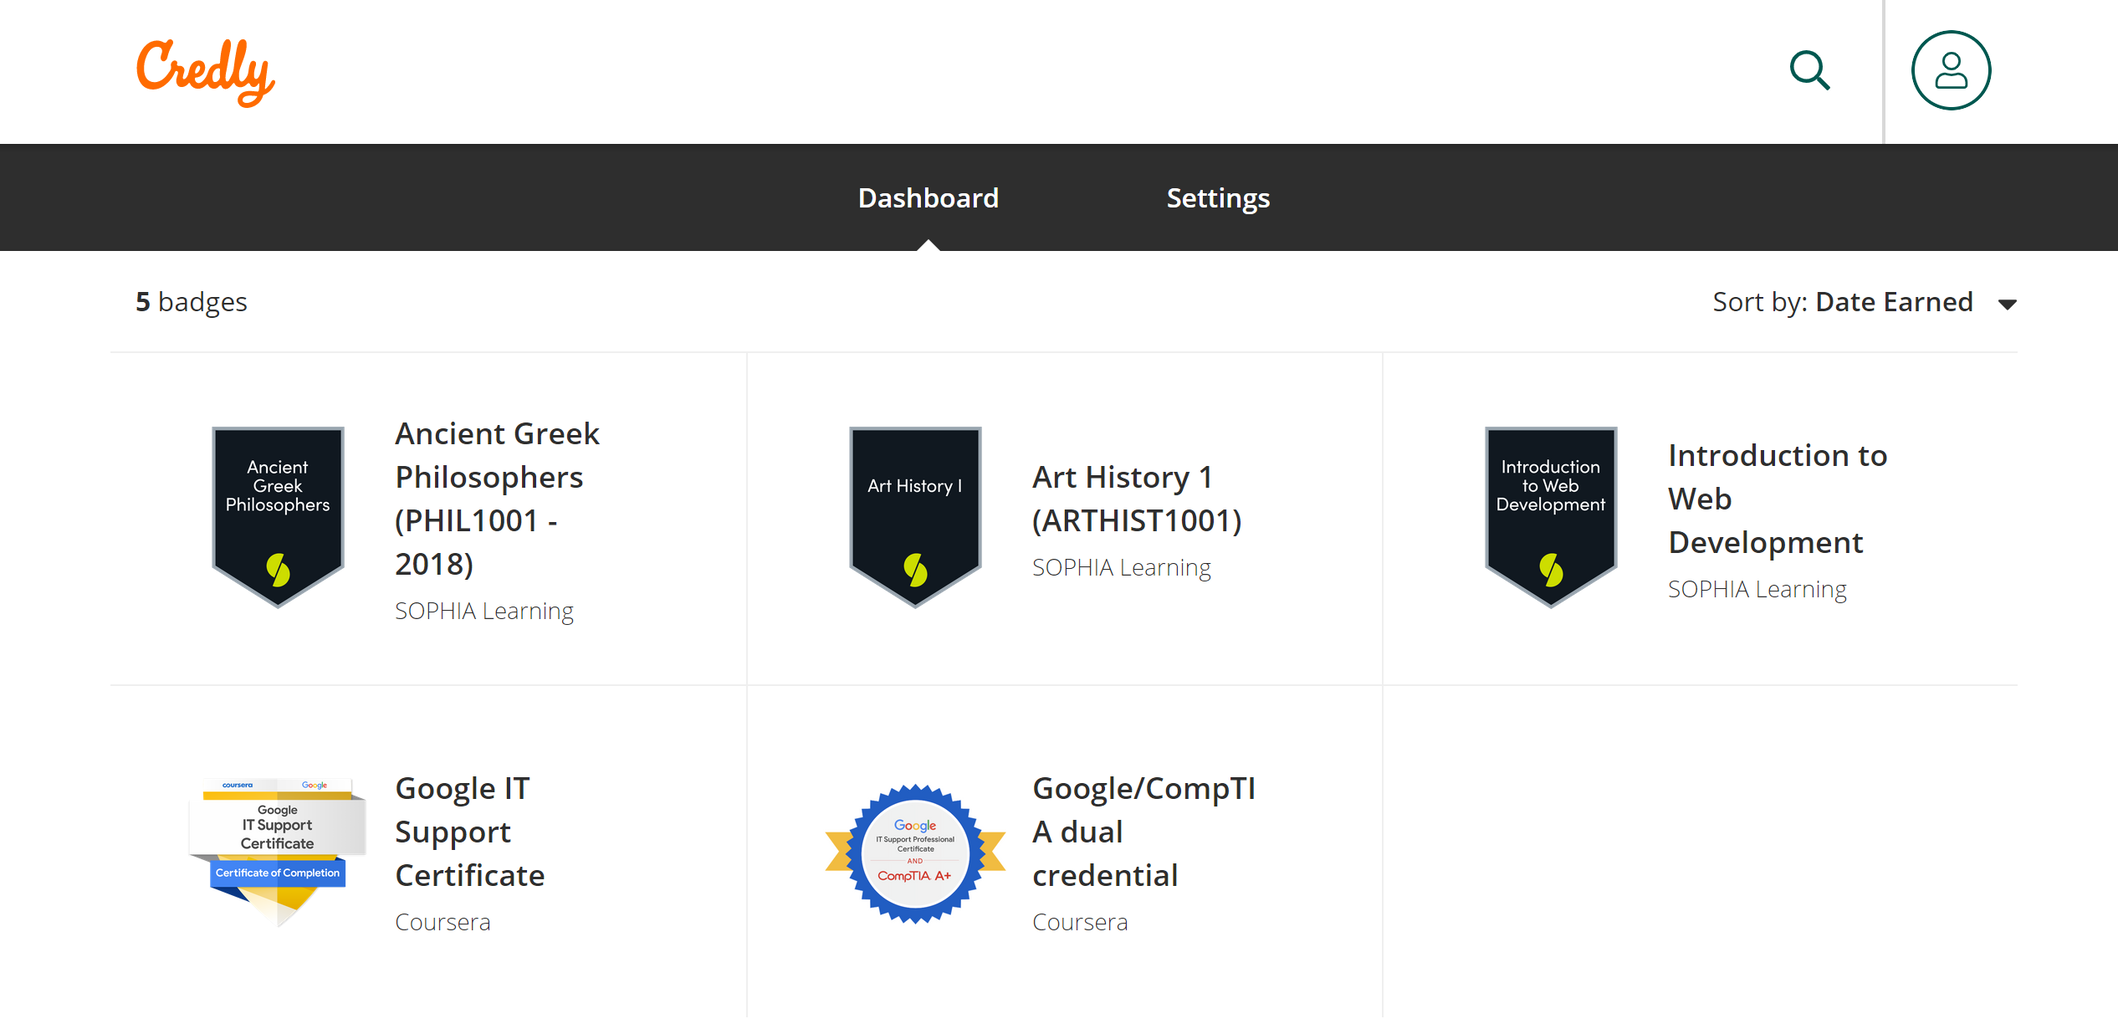Open the Art History 1 (ARTHIST1001) title link
The width and height of the screenshot is (2118, 1024).
(1136, 498)
